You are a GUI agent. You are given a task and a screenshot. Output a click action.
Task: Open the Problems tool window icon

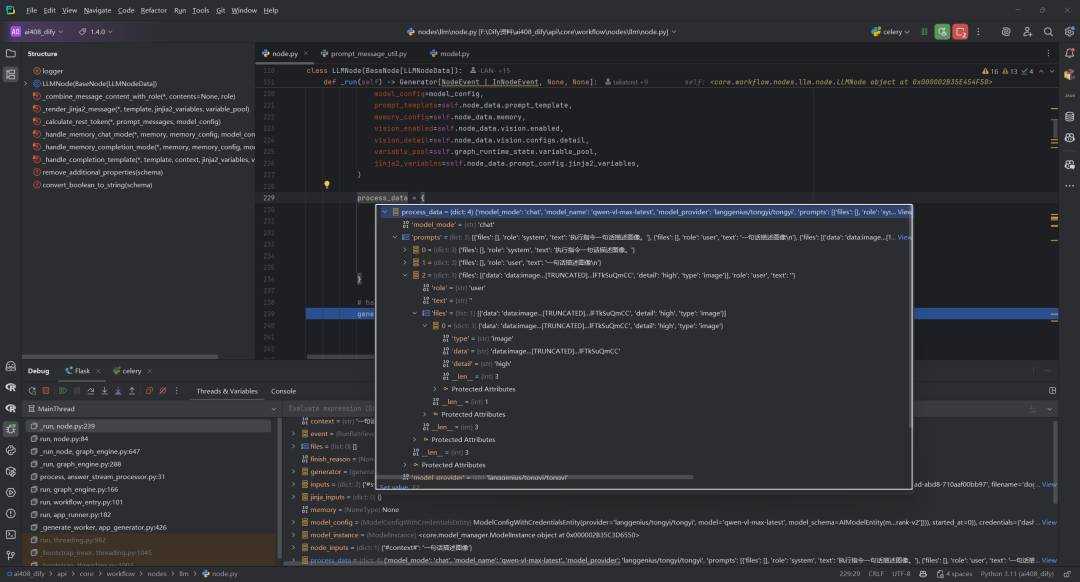[10, 513]
